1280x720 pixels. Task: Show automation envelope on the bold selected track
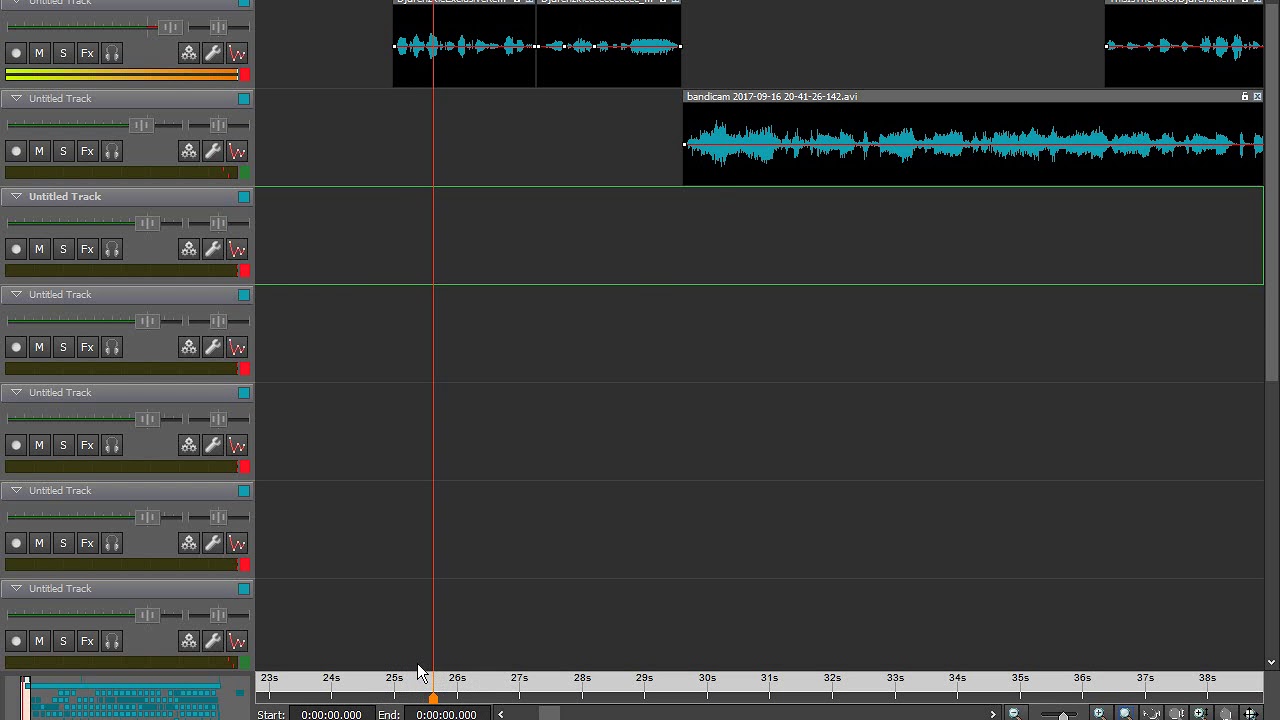tap(237, 249)
